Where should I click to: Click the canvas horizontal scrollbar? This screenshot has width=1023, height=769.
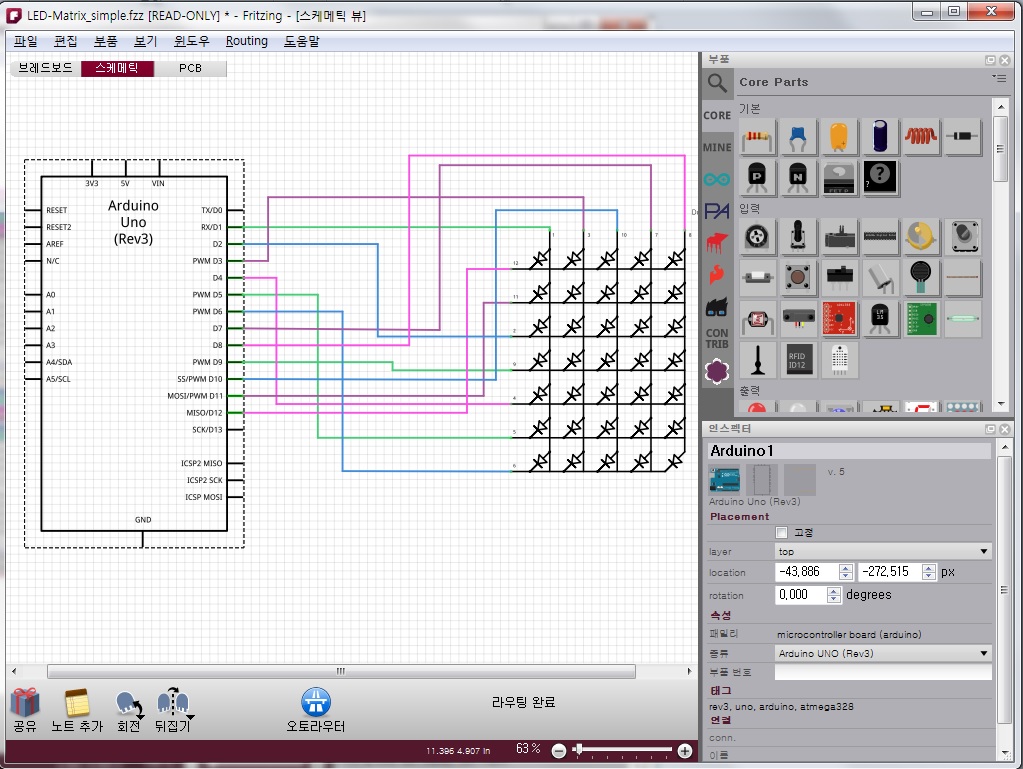tap(341, 671)
